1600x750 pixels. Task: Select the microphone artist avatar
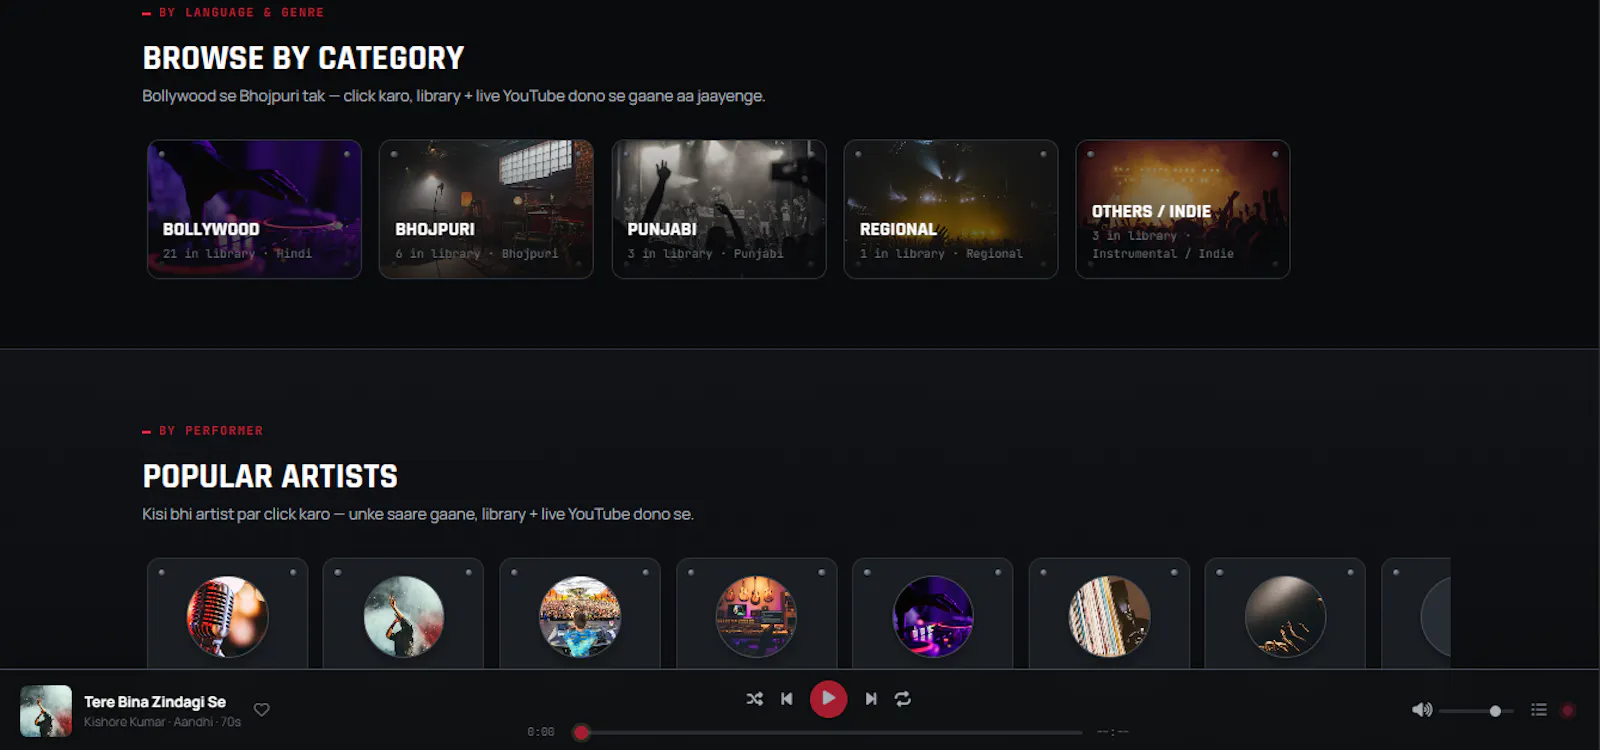[x=227, y=616]
